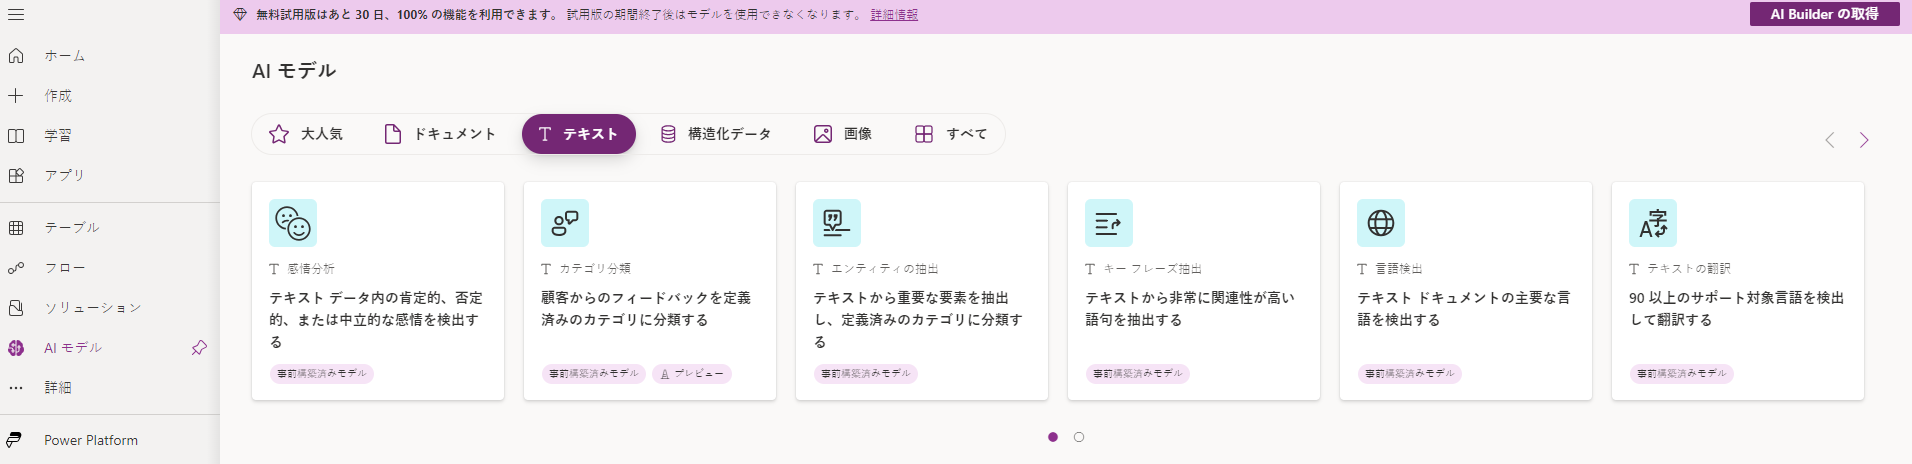Collapse the hamburger navigation menu
The width and height of the screenshot is (1912, 464).
tap(16, 15)
